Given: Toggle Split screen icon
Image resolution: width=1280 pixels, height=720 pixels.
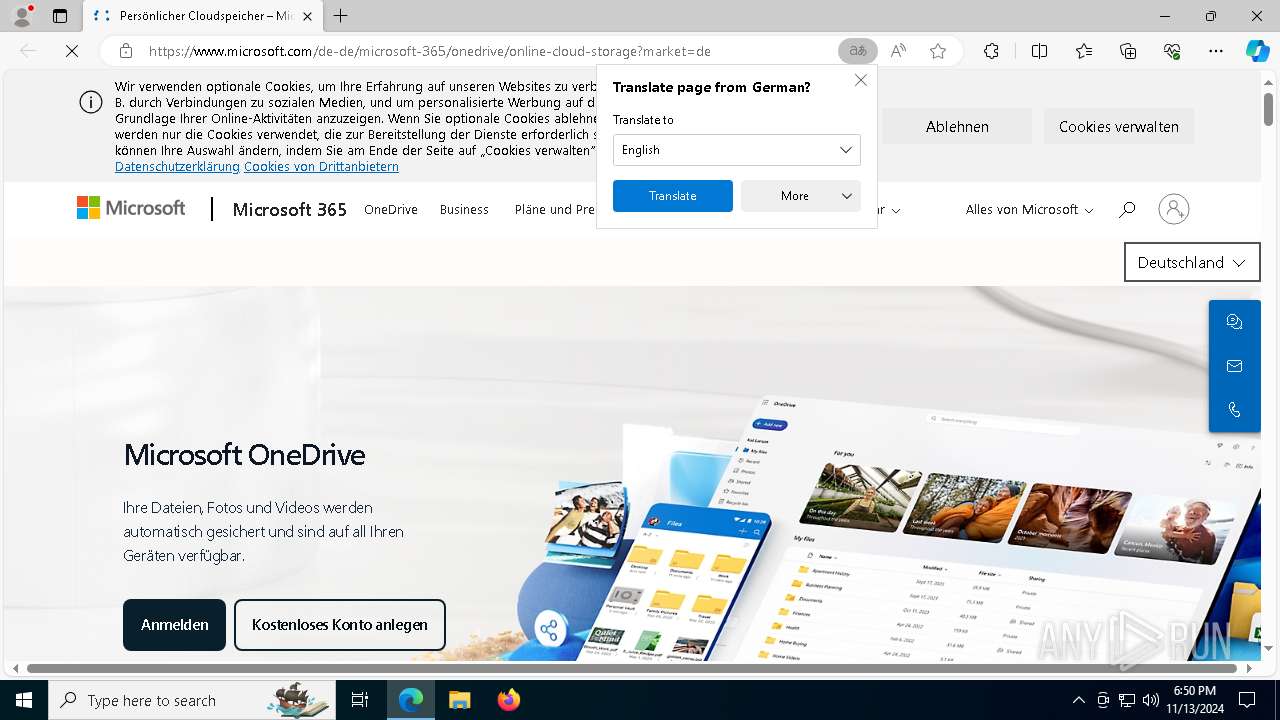Looking at the screenshot, I should coord(1039,51).
